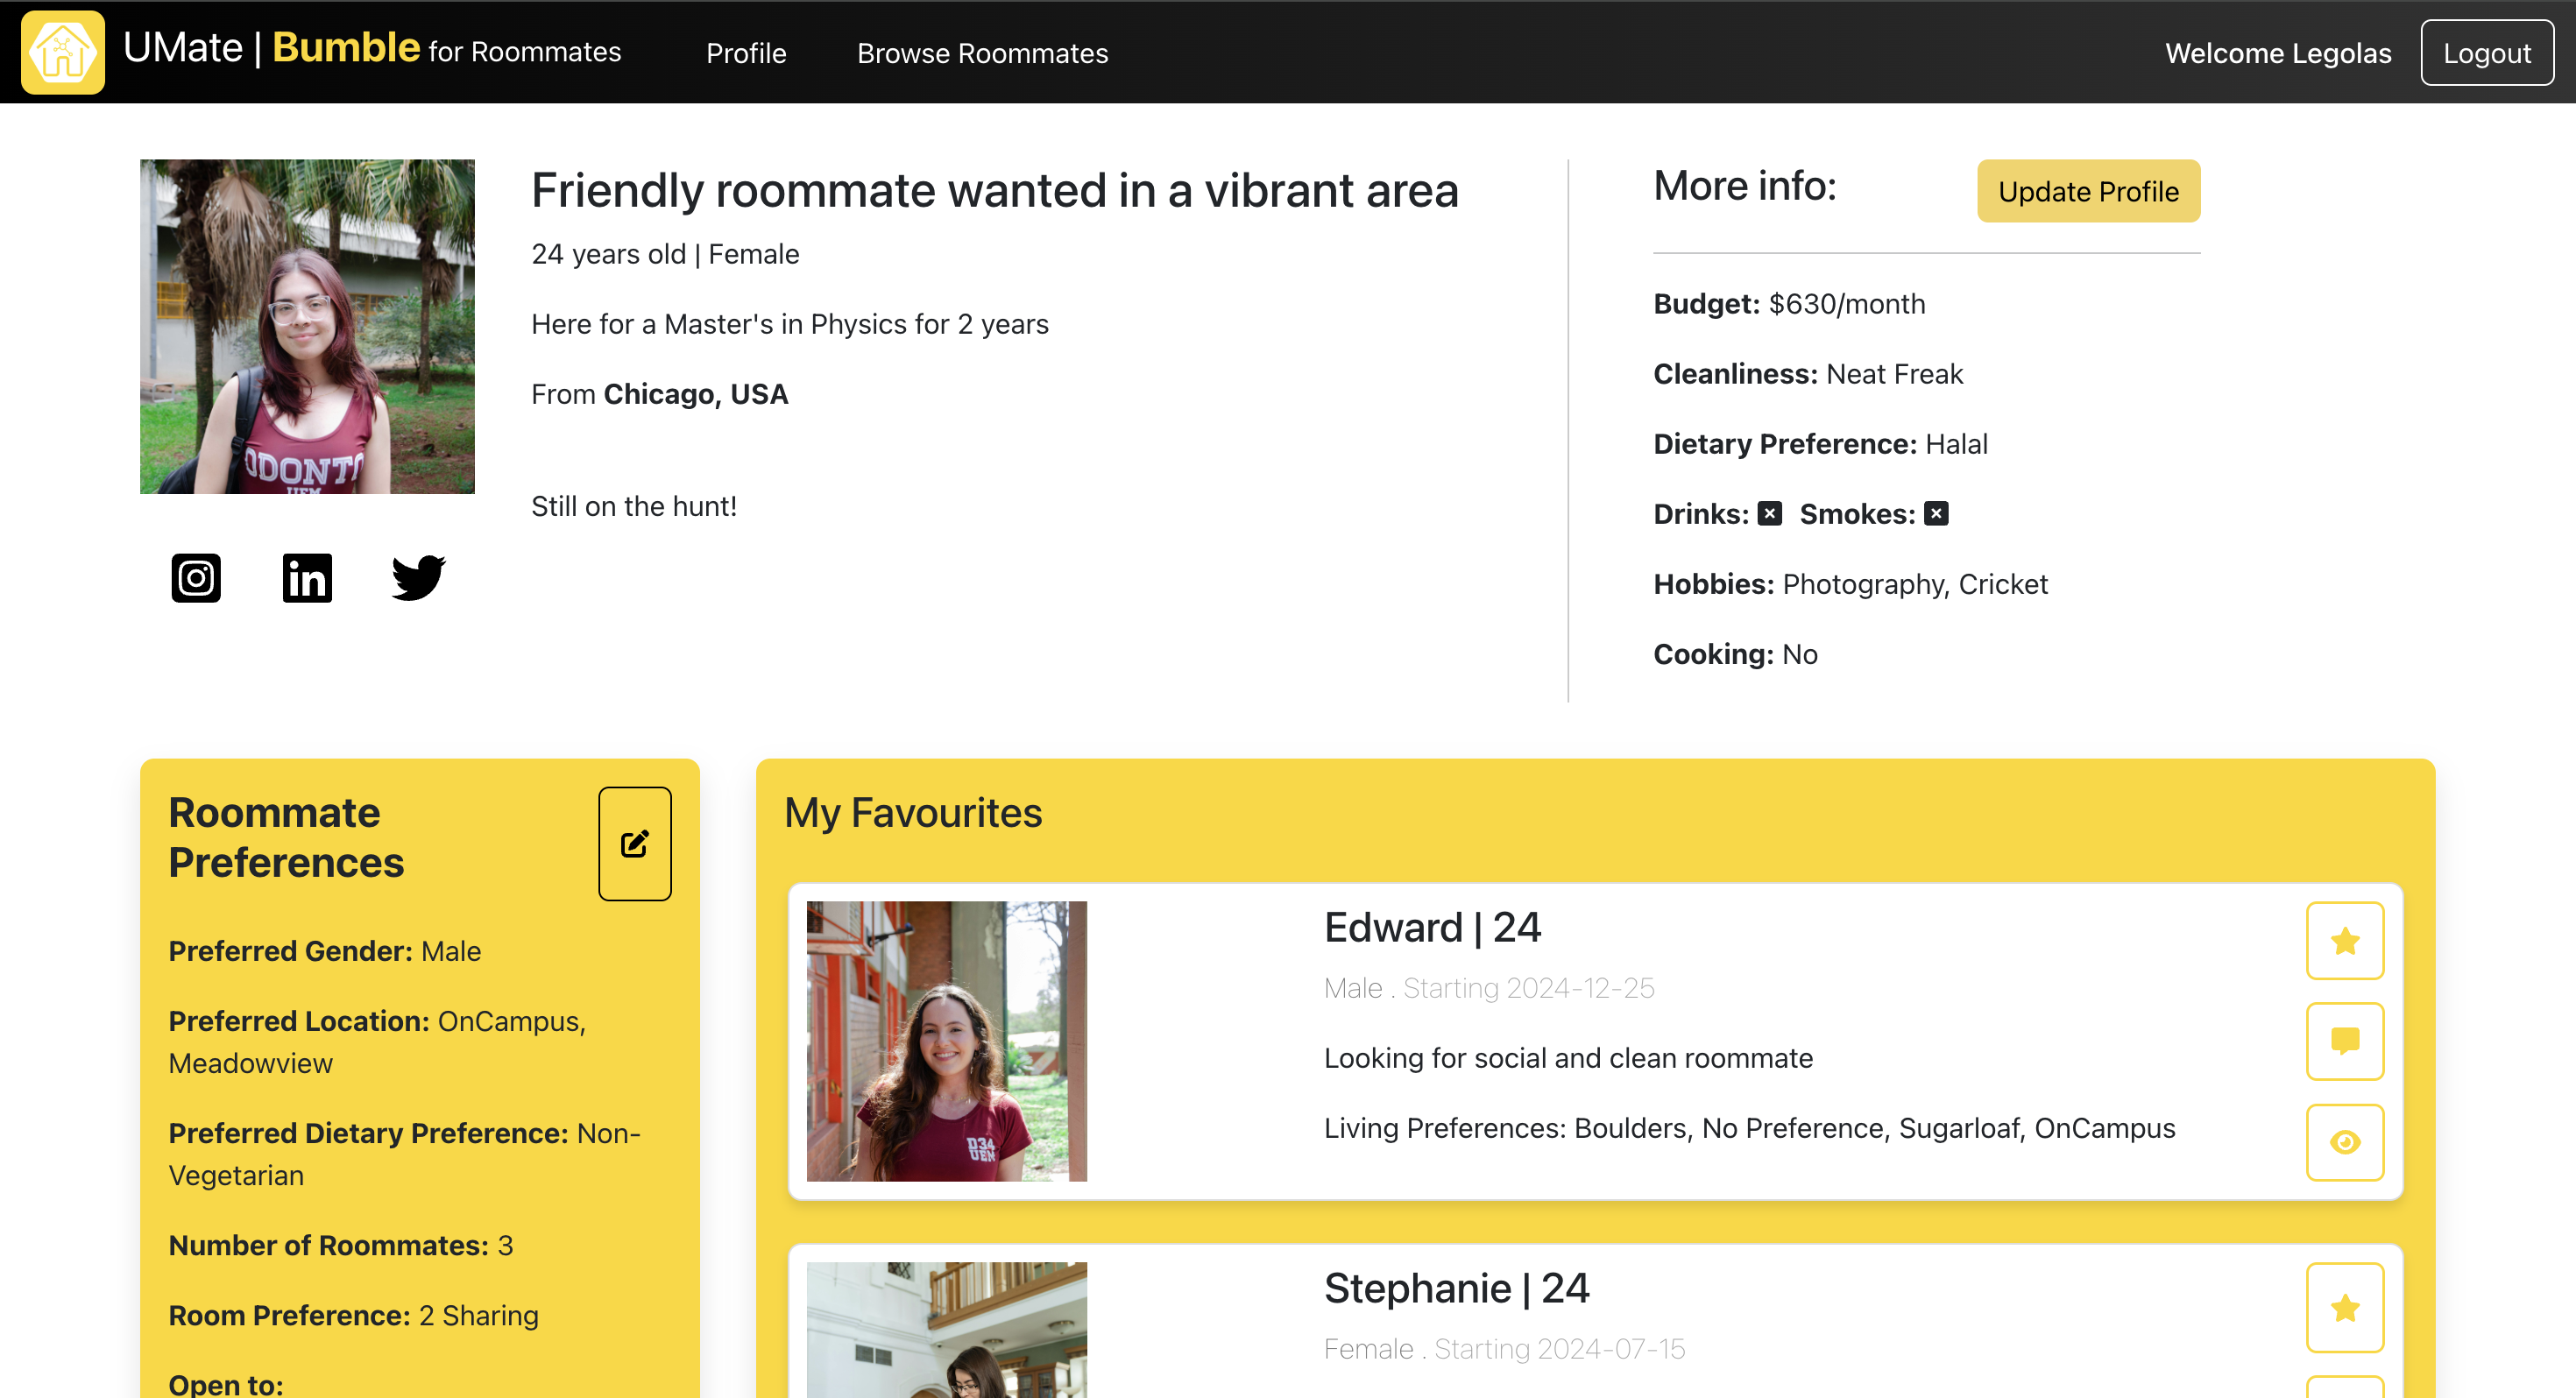This screenshot has width=2576, height=1398.
Task: Select the Edward | 24 heading
Action: pyautogui.click(x=1432, y=928)
